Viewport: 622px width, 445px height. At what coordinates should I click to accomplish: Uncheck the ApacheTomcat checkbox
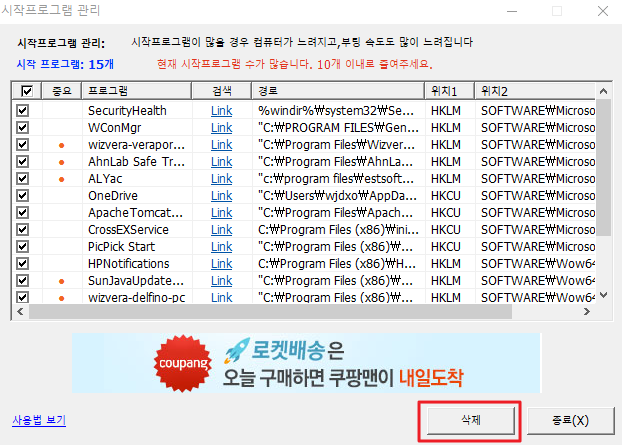(x=23, y=213)
